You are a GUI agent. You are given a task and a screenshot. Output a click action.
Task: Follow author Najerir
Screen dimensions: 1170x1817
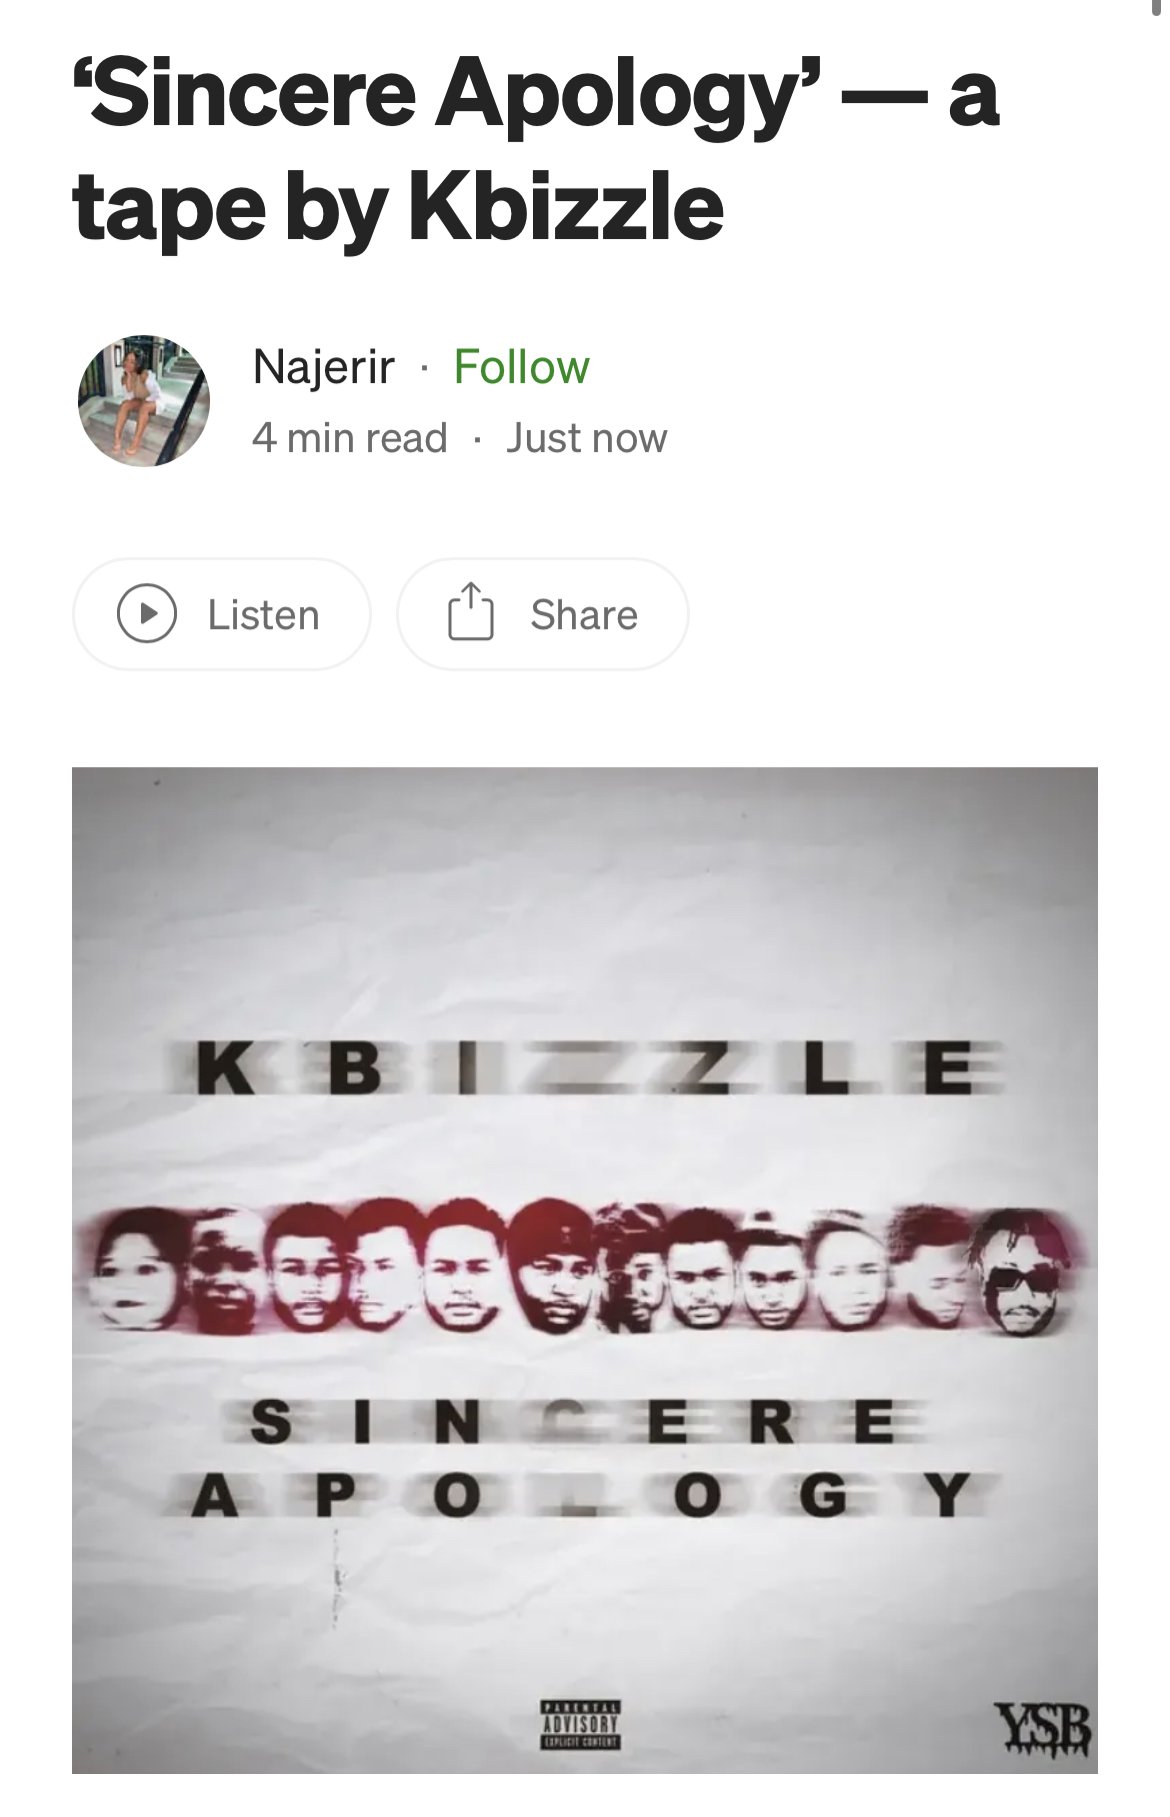521,366
